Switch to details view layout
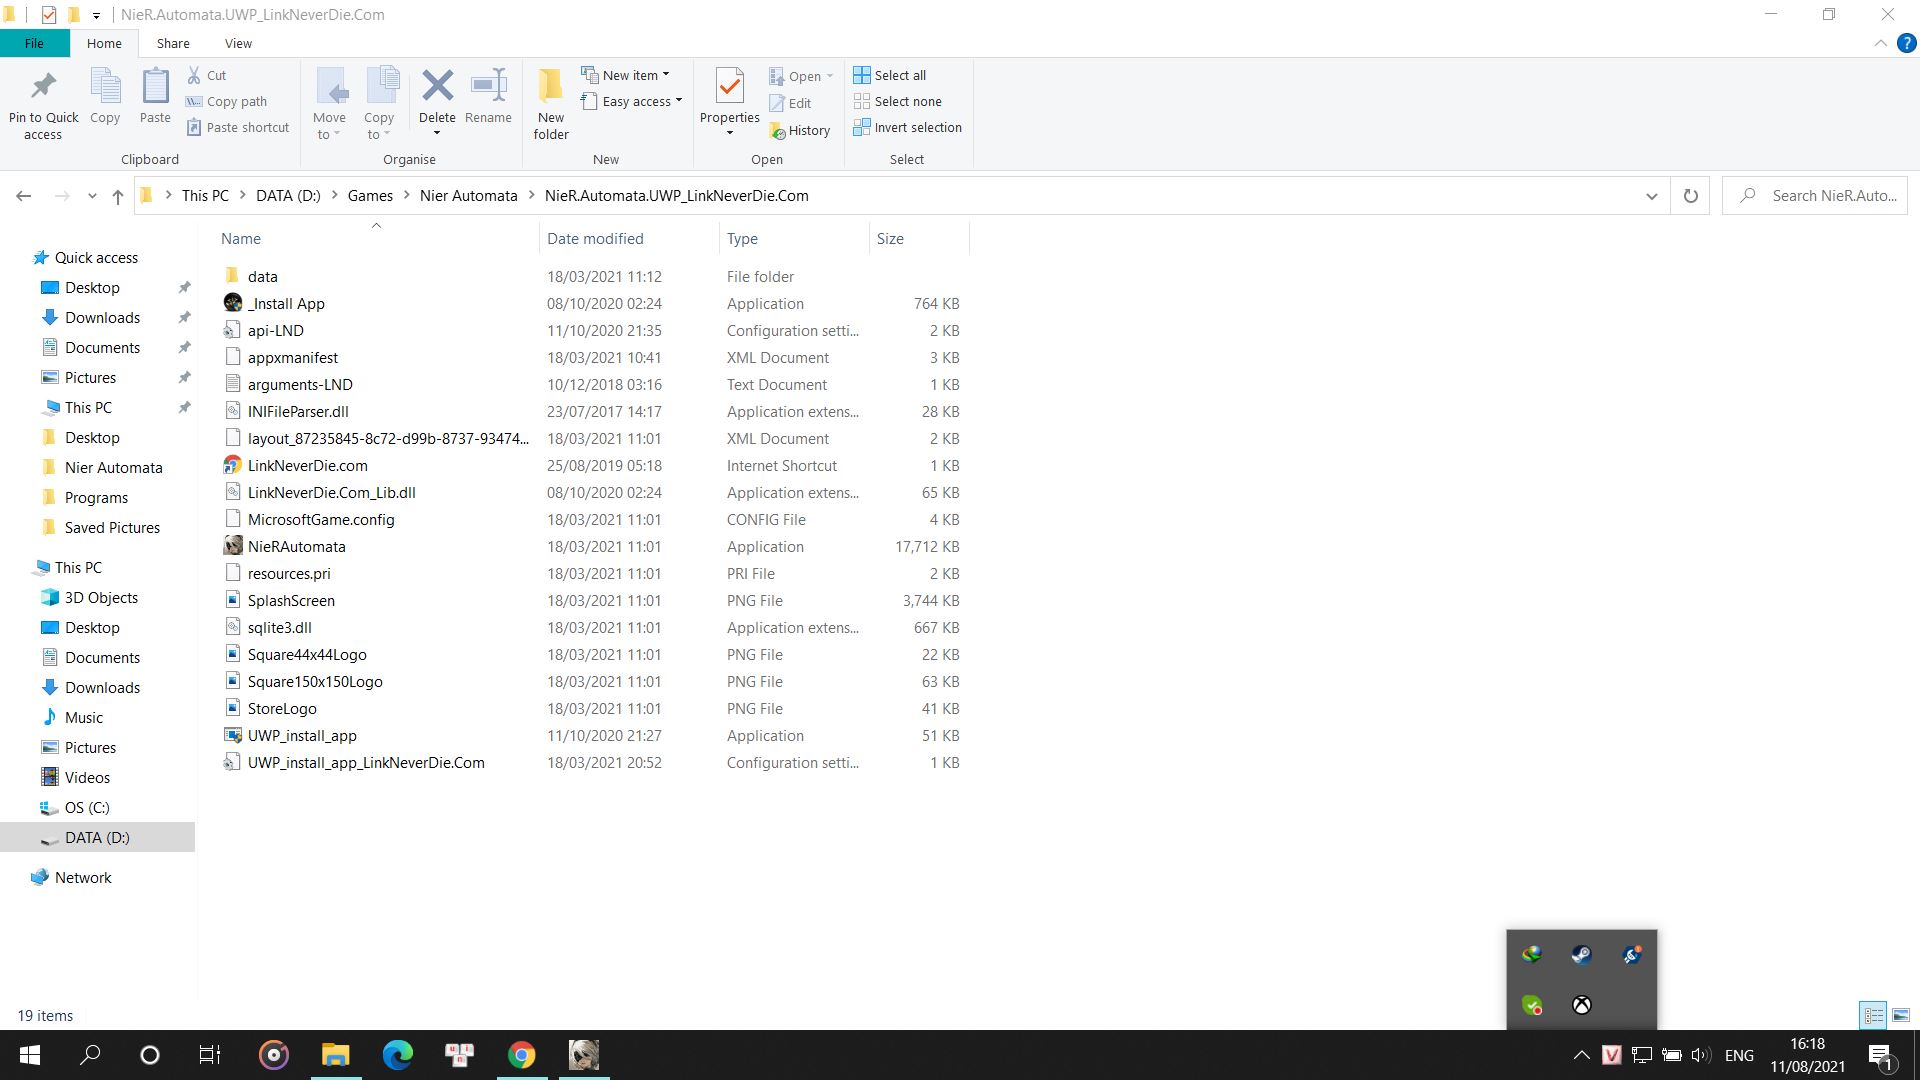 [x=1873, y=1015]
